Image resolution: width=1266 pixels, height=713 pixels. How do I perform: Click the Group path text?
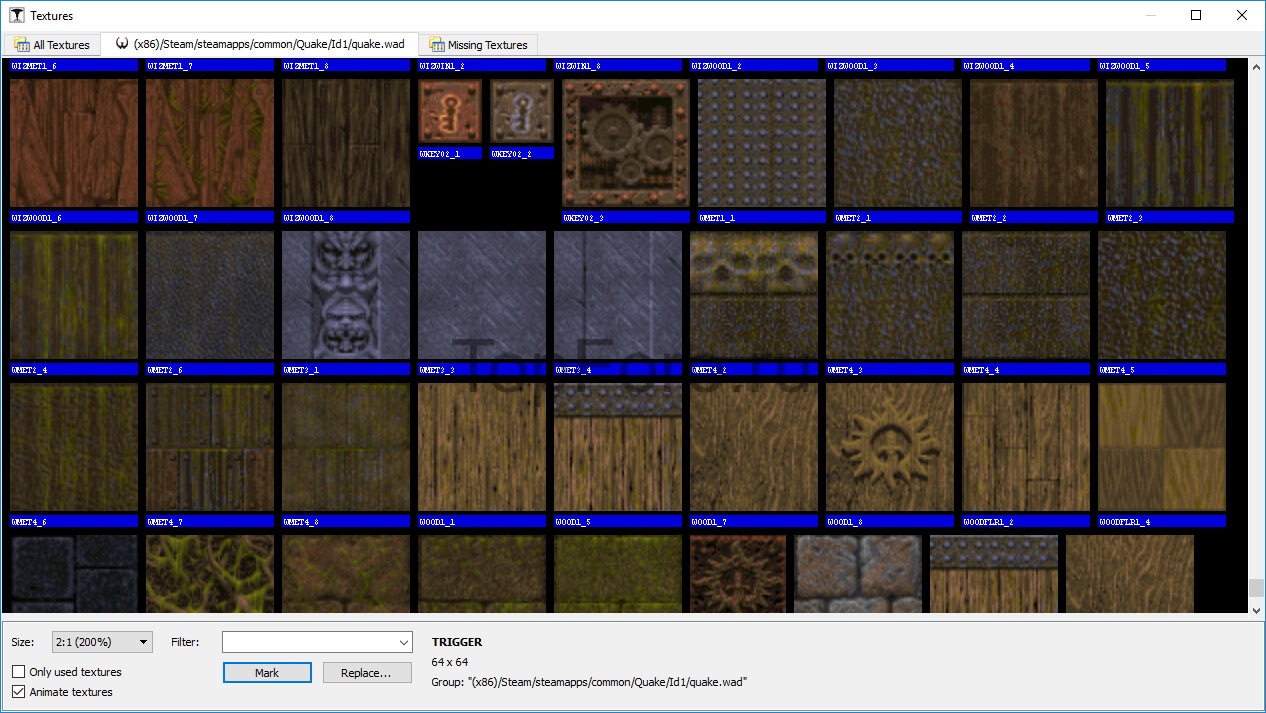pyautogui.click(x=590, y=682)
